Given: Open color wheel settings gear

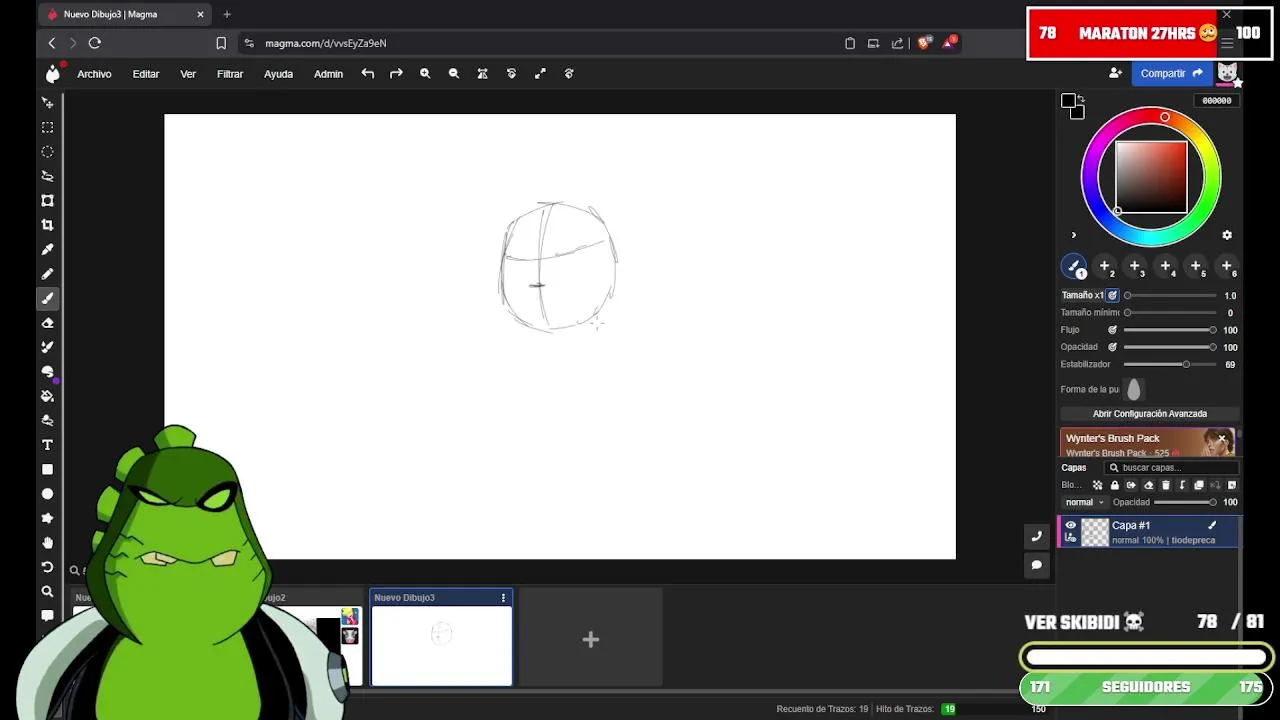Looking at the screenshot, I should (x=1227, y=235).
